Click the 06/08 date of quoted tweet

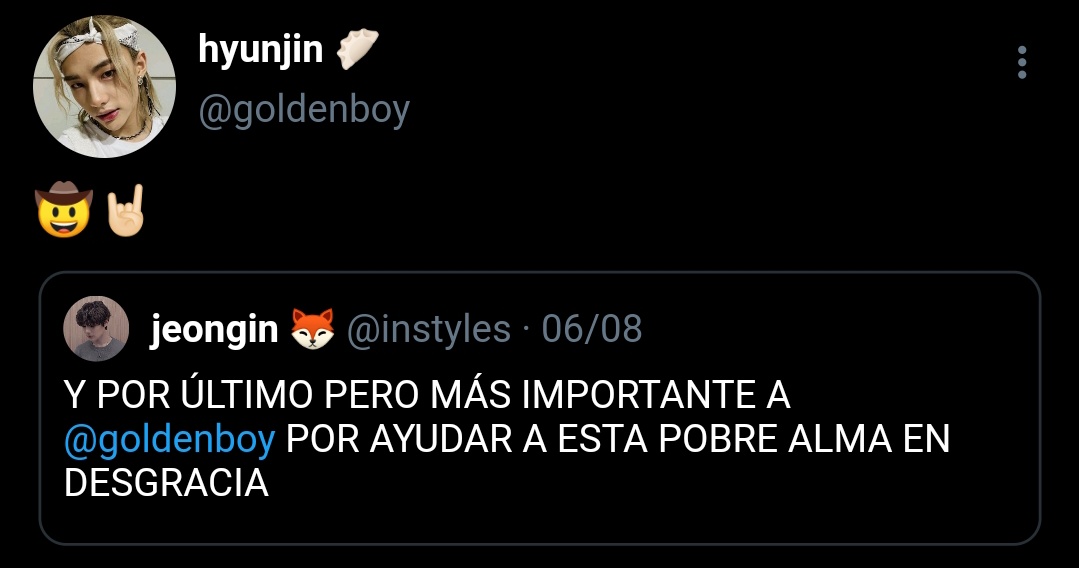[x=592, y=328]
